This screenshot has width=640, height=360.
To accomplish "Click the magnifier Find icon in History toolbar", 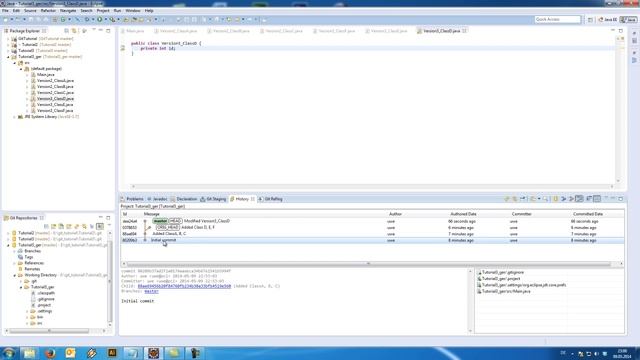I will [x=545, y=199].
